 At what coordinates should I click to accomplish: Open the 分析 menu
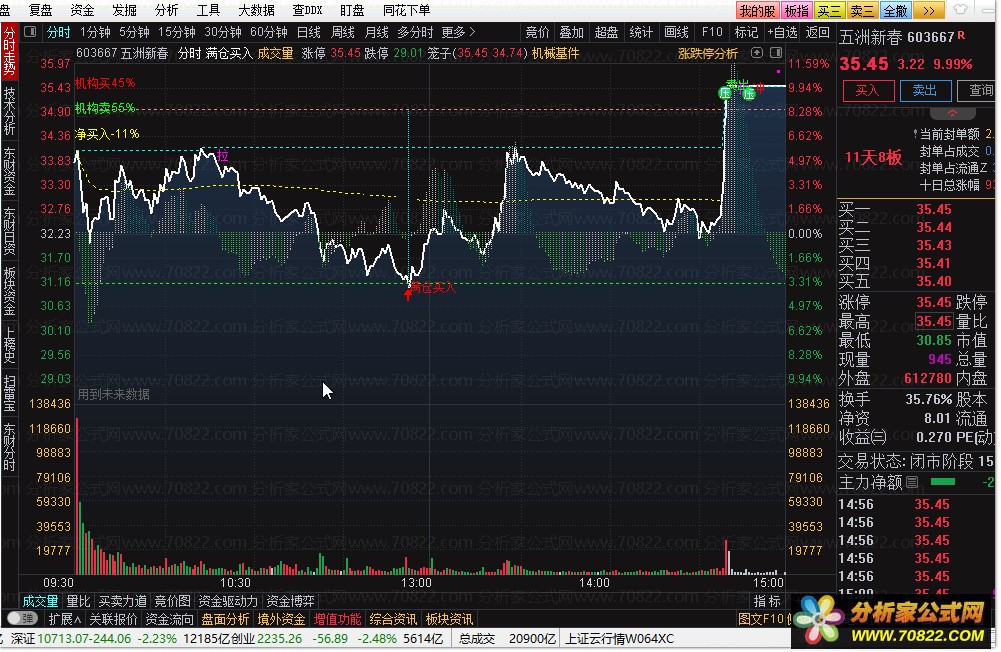point(166,10)
